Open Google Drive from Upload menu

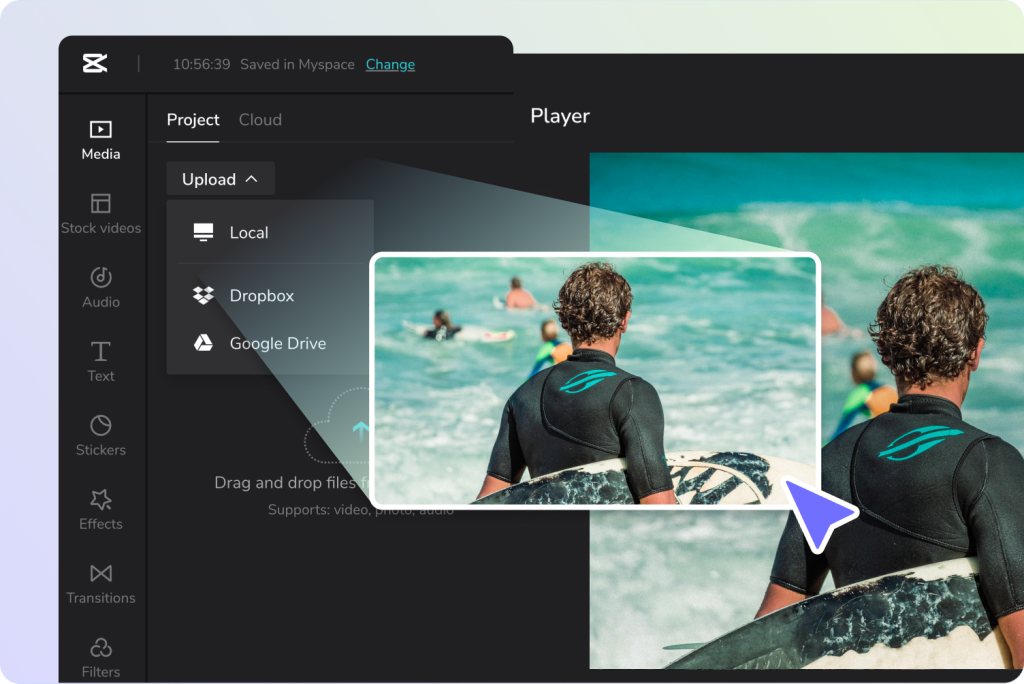click(278, 343)
